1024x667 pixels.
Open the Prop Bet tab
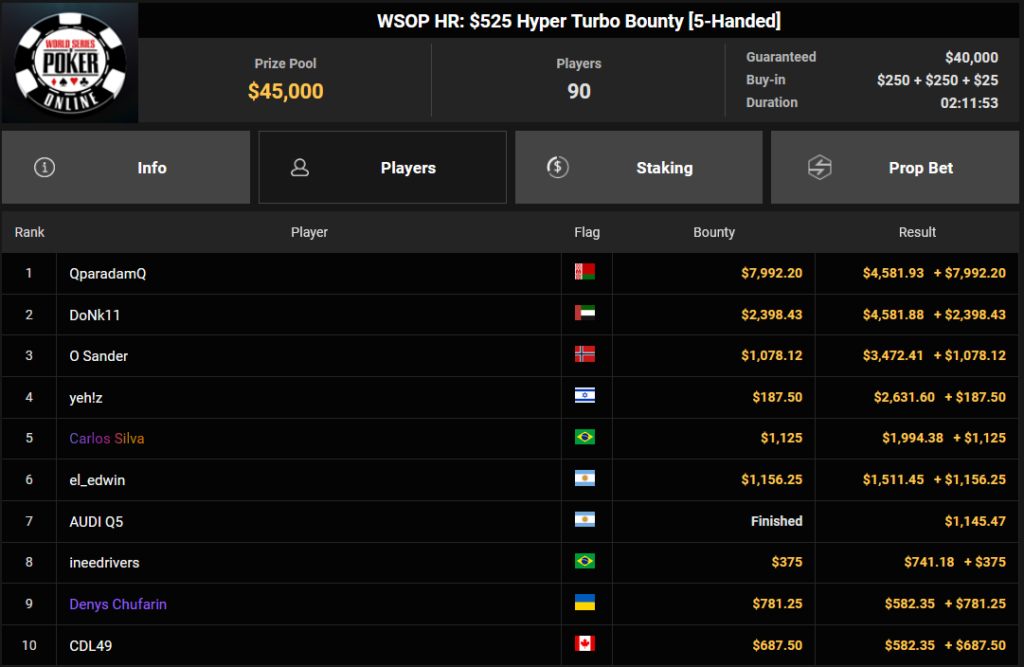click(895, 167)
